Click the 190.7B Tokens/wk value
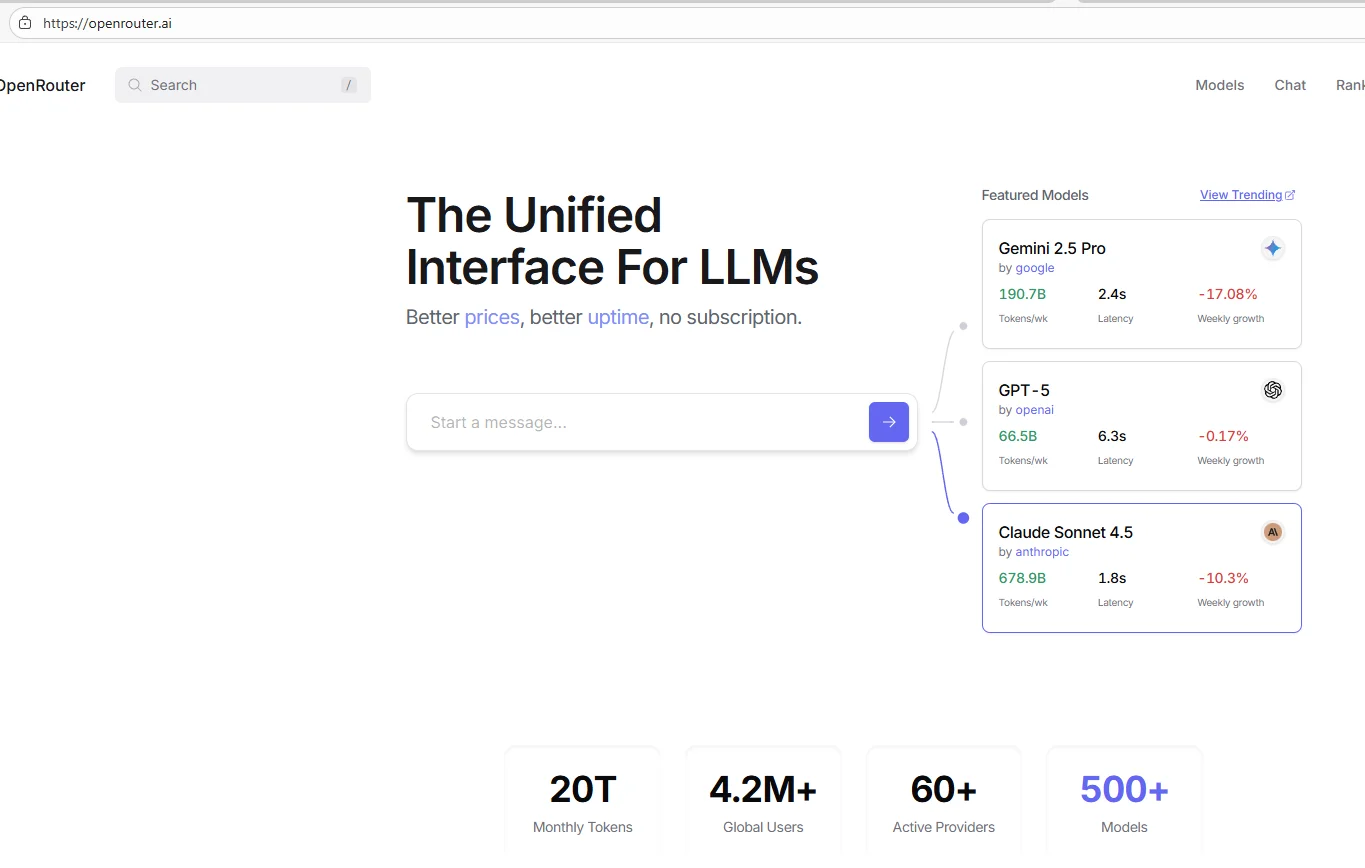 click(x=1022, y=294)
